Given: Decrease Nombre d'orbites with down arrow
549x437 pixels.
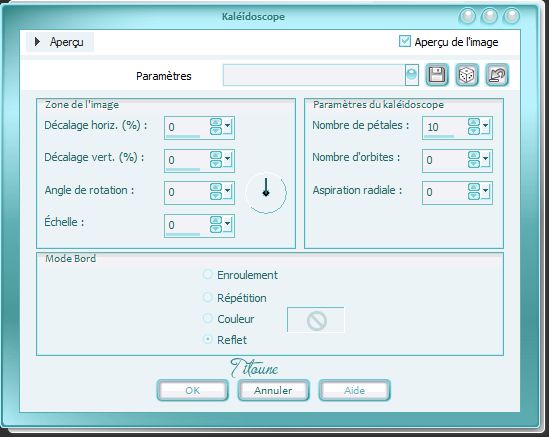Looking at the screenshot, I should pos(474,164).
